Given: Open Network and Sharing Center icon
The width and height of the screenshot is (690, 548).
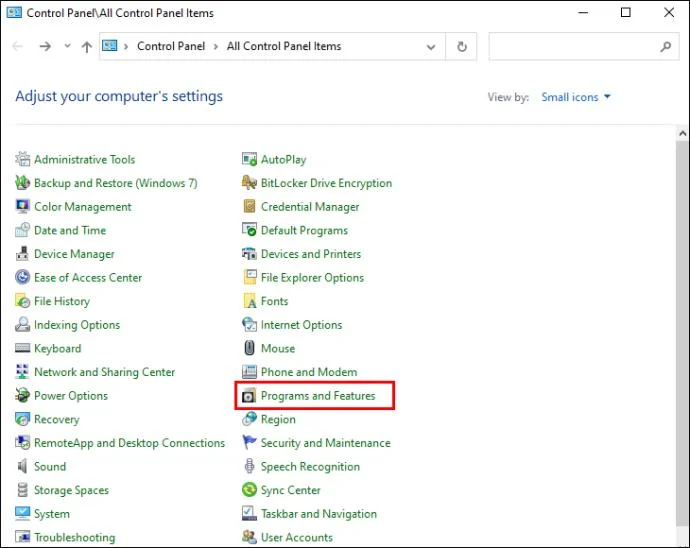Looking at the screenshot, I should [x=22, y=371].
